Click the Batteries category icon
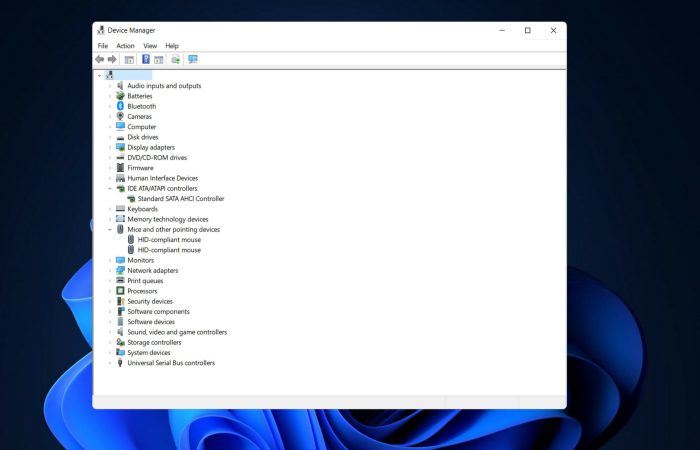 point(120,96)
